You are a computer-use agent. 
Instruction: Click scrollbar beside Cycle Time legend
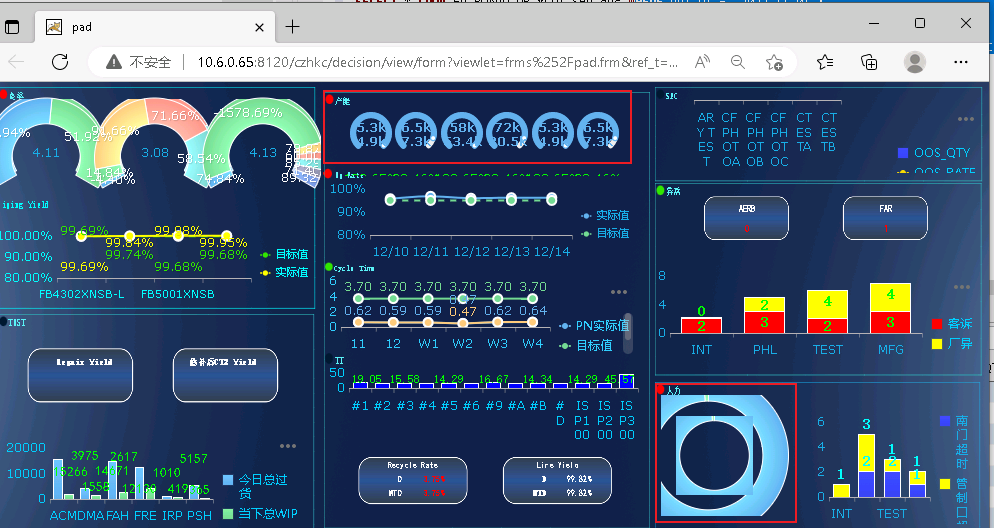click(x=628, y=333)
